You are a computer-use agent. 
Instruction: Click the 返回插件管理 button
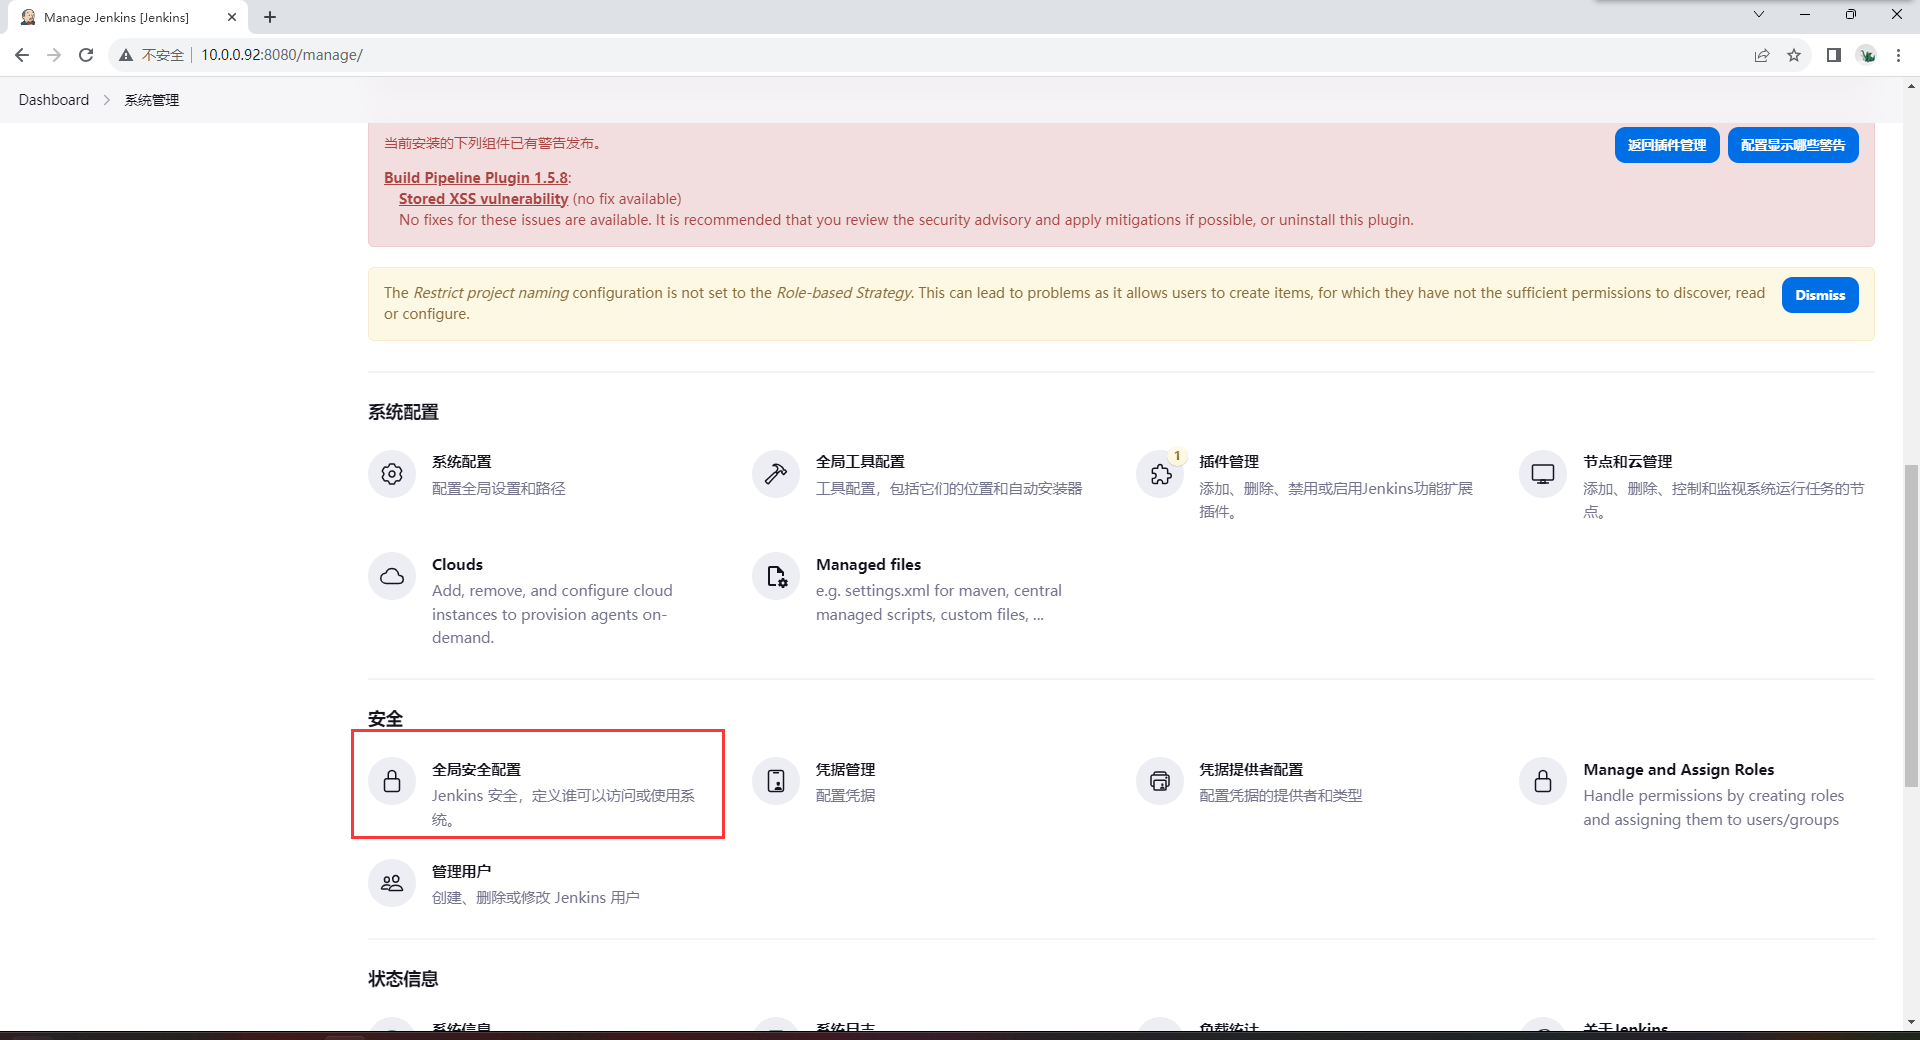pos(1666,145)
